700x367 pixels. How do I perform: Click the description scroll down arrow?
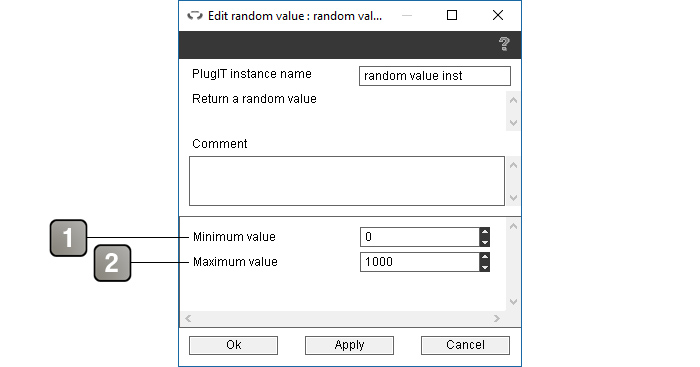(x=513, y=122)
